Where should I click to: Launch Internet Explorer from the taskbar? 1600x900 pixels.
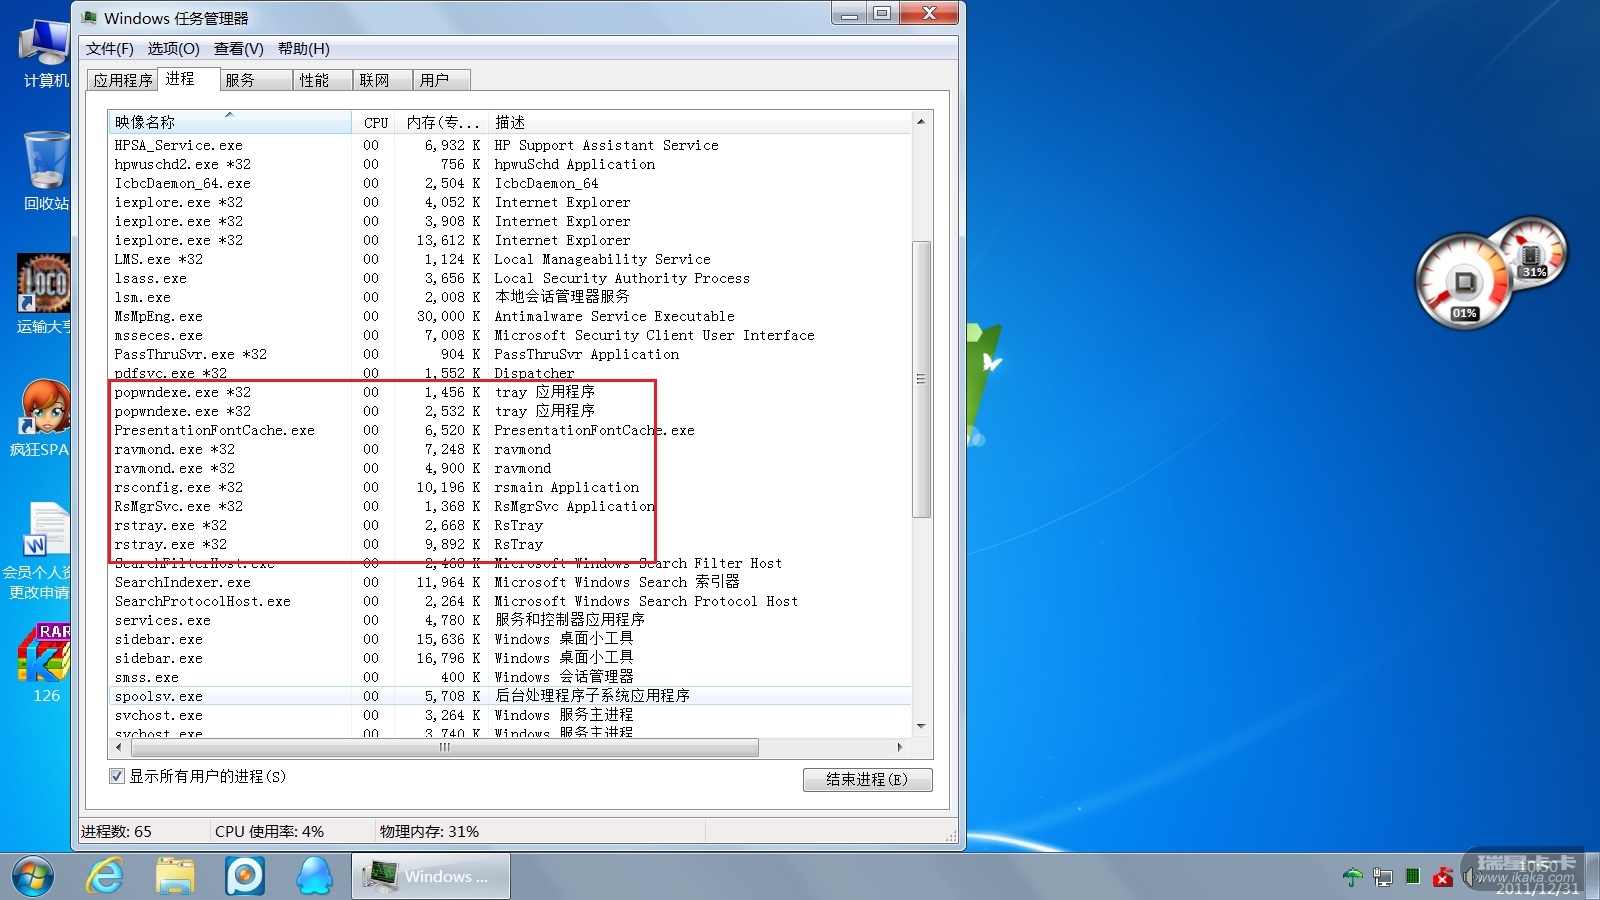click(105, 877)
